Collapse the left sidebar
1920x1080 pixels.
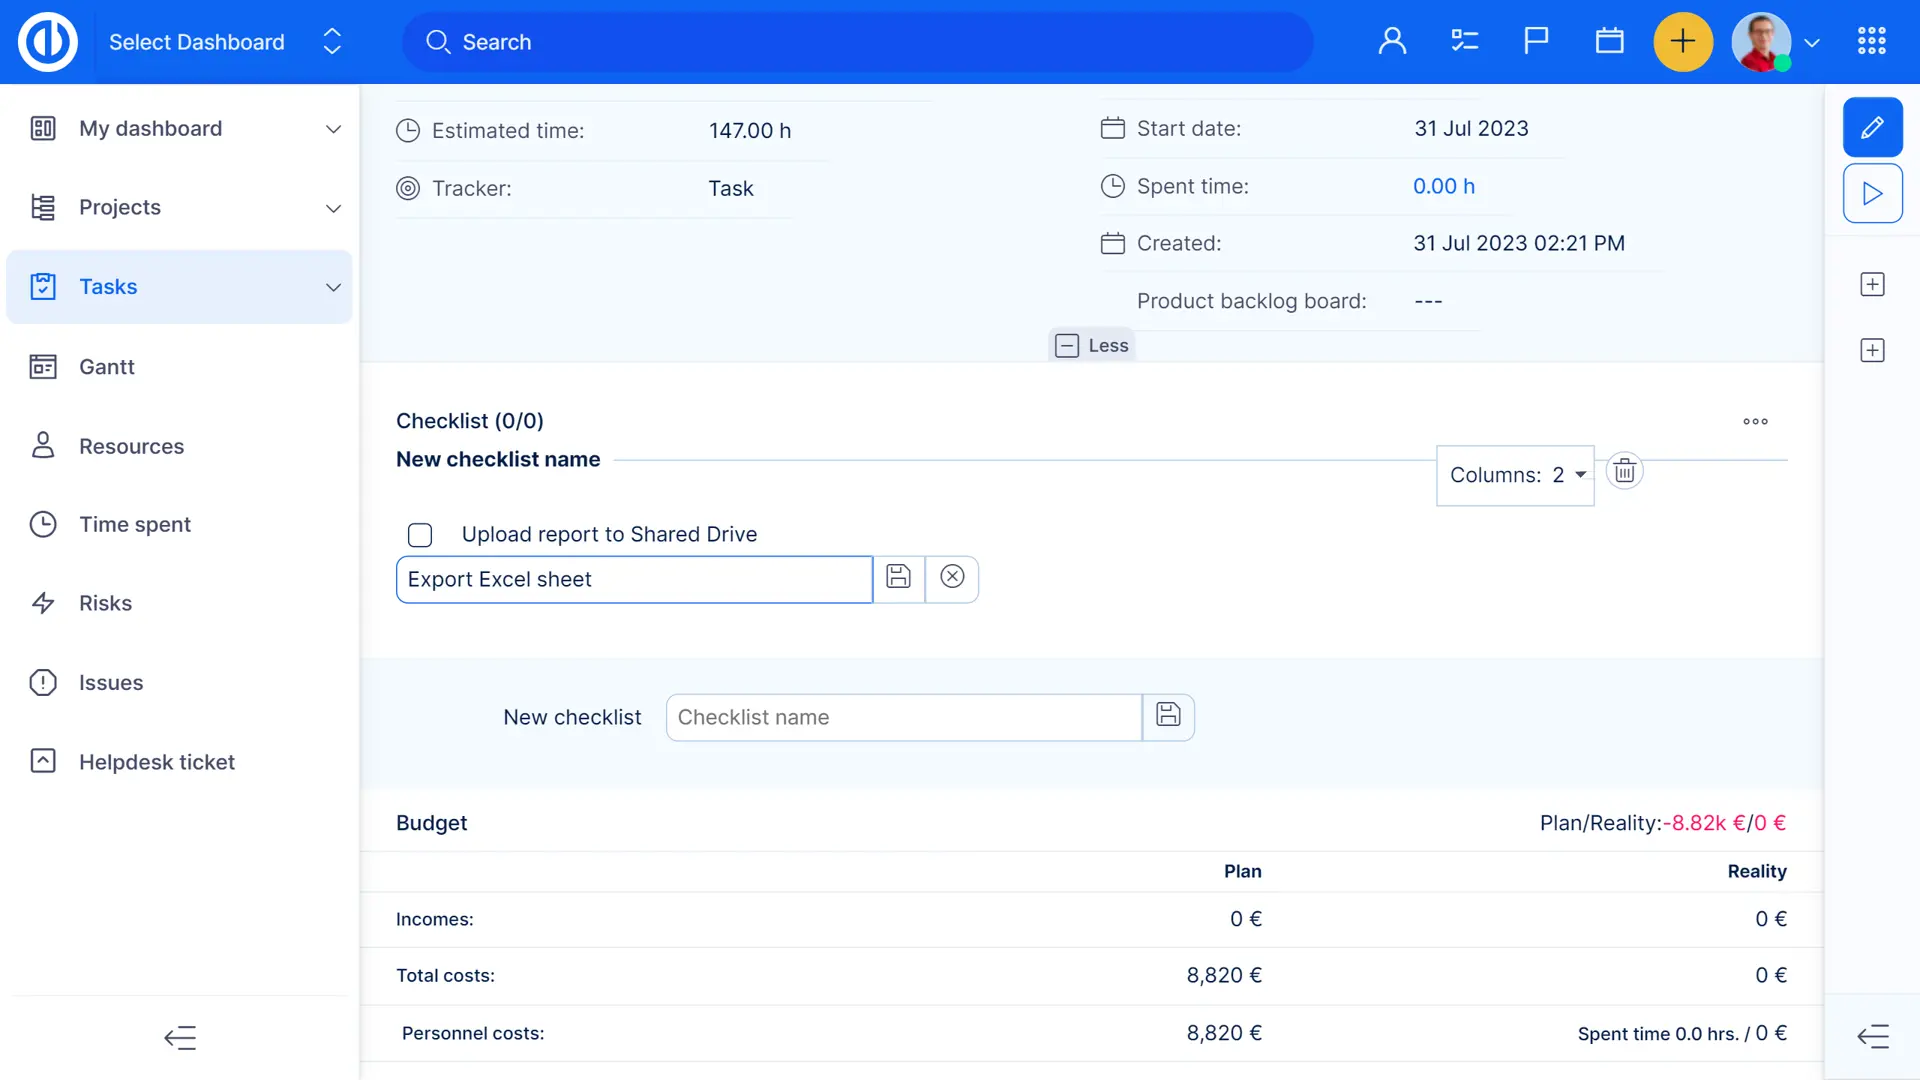180,1038
